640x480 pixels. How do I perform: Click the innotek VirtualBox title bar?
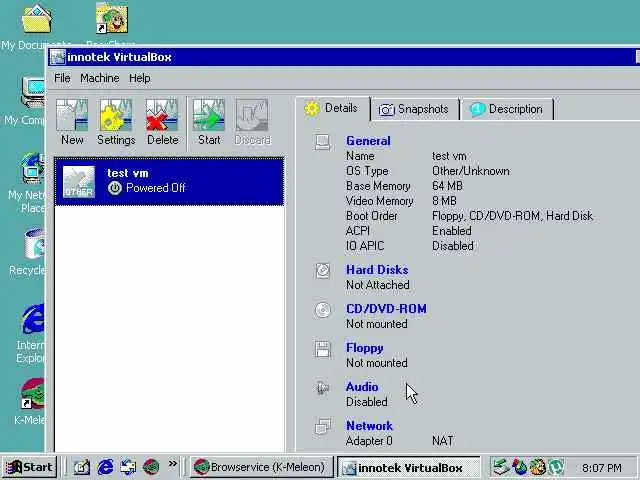[344, 57]
